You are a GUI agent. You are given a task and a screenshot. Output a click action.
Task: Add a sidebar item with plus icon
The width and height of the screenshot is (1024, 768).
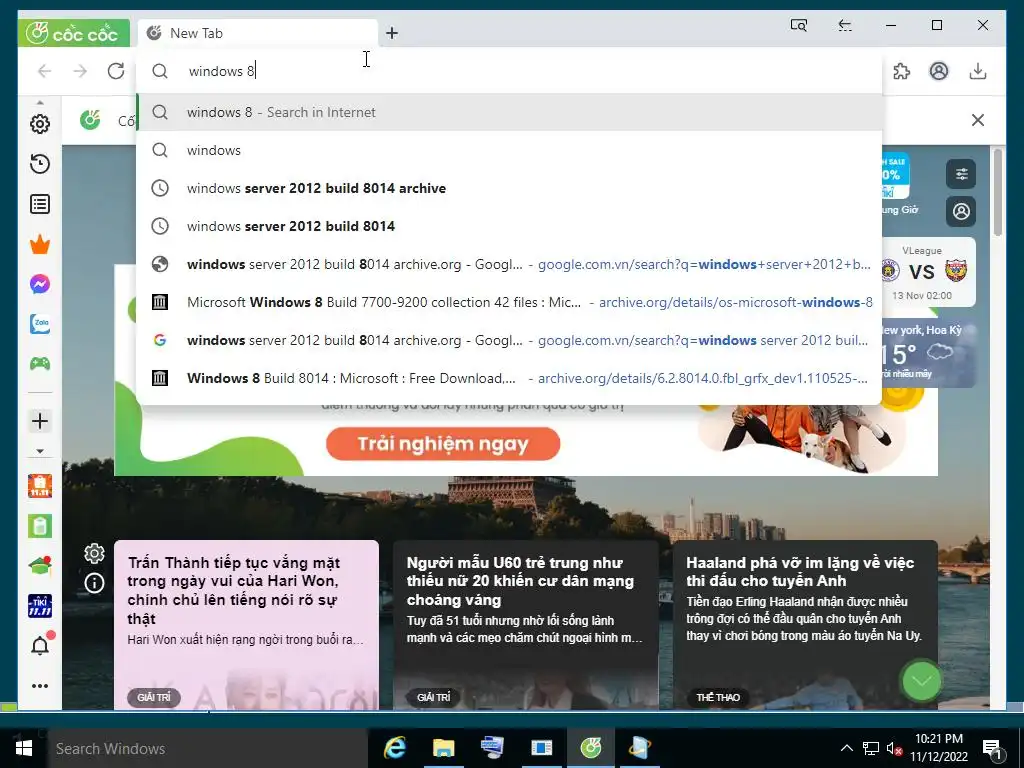click(40, 421)
